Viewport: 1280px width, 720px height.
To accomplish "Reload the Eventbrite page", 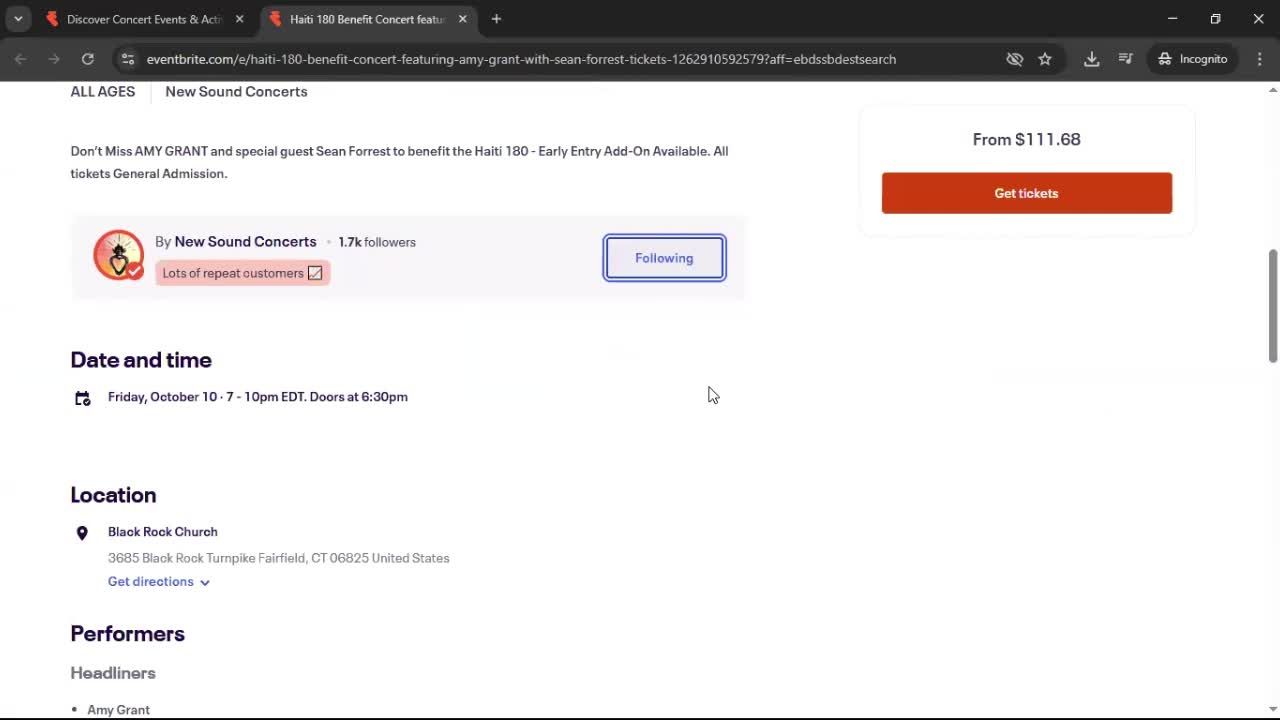I will coord(88,59).
